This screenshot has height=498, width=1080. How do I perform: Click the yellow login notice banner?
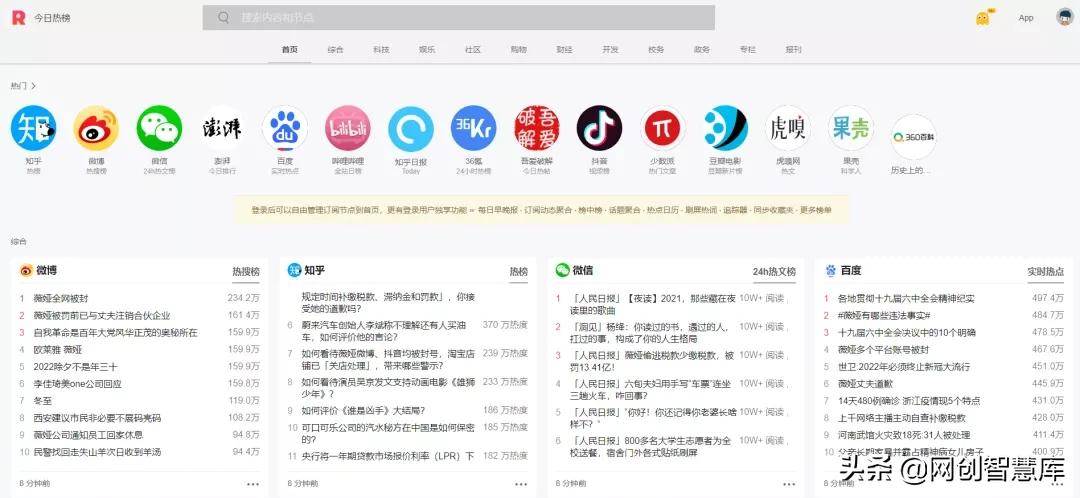(541, 210)
